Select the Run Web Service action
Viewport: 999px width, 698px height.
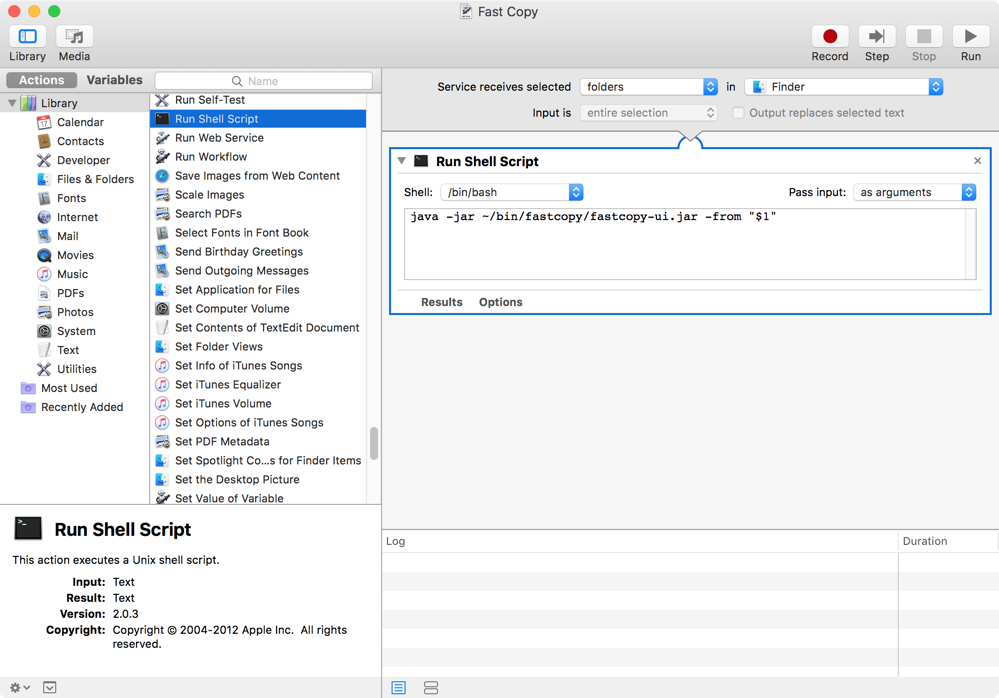pyautogui.click(x=258, y=138)
